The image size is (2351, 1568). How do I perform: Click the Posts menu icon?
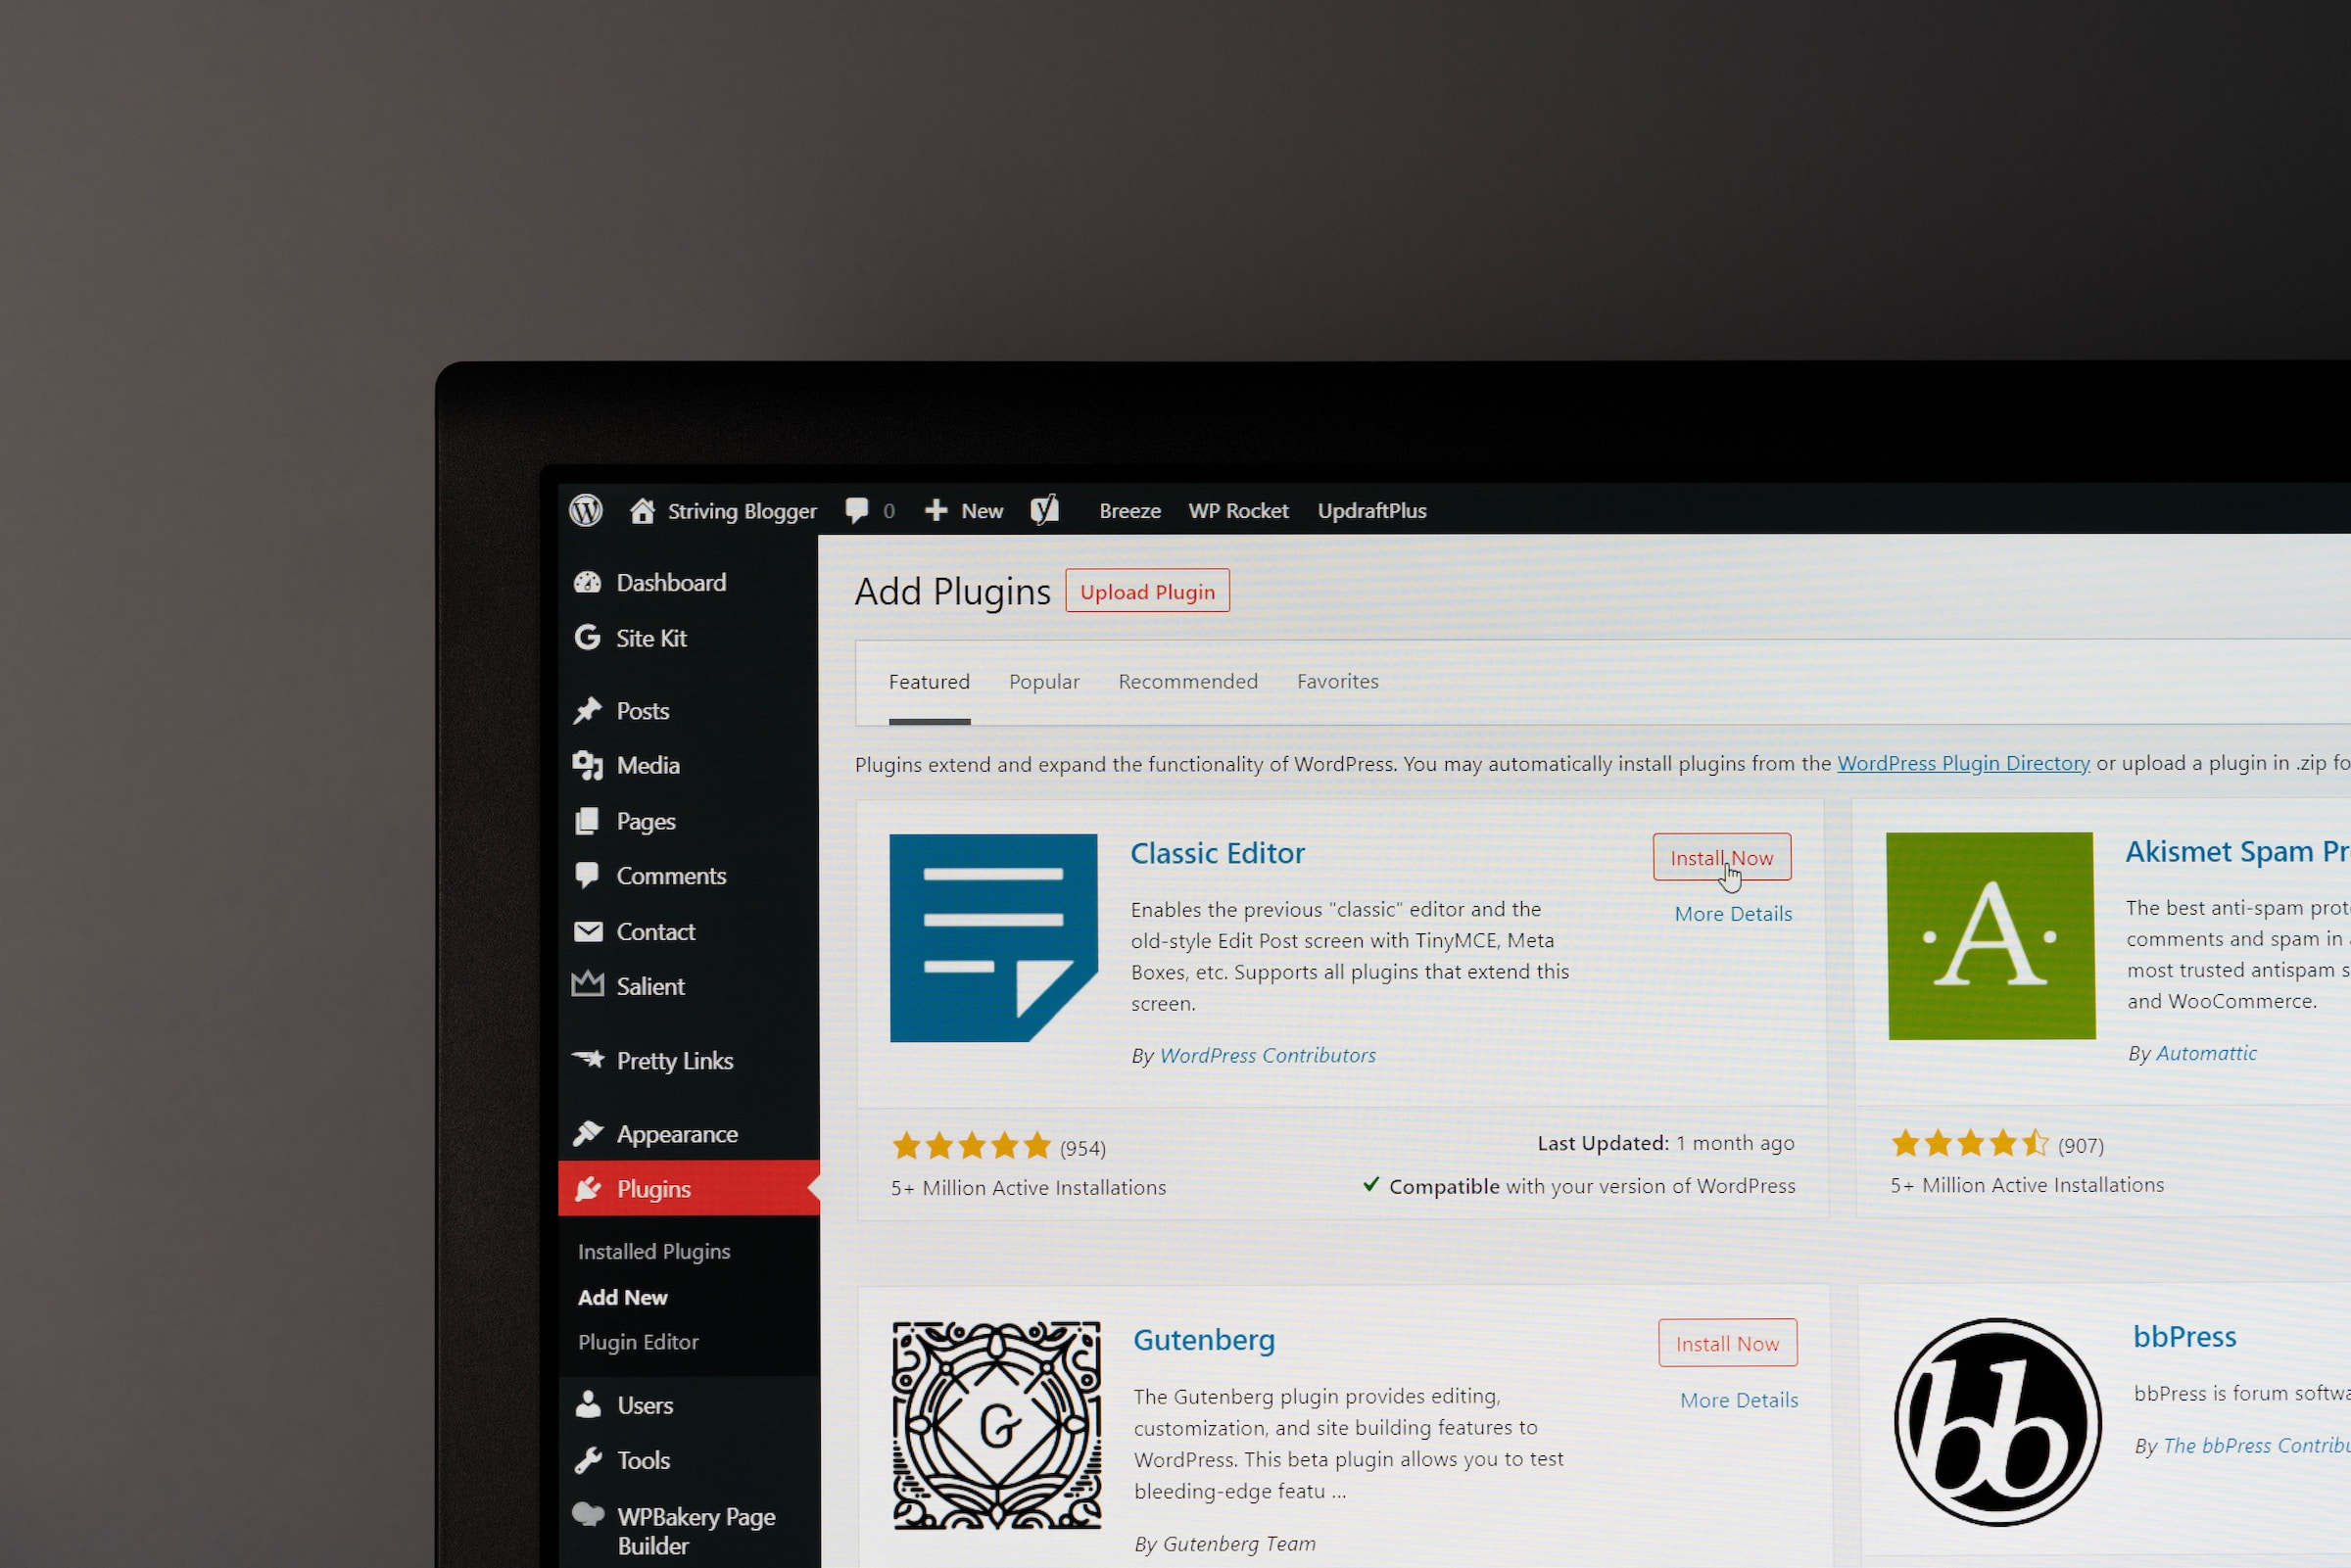tap(590, 709)
